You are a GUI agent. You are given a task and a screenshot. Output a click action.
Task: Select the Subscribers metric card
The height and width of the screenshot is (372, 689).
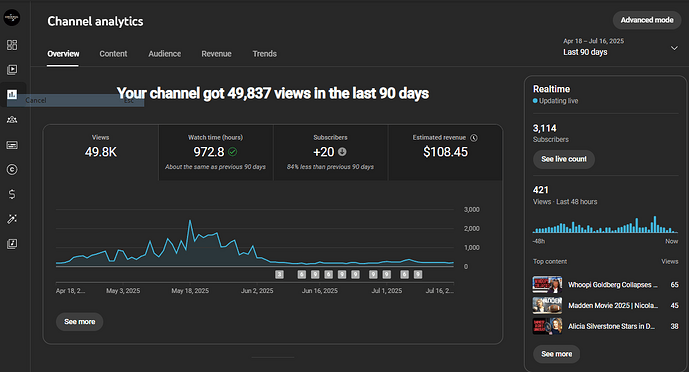[x=330, y=152]
